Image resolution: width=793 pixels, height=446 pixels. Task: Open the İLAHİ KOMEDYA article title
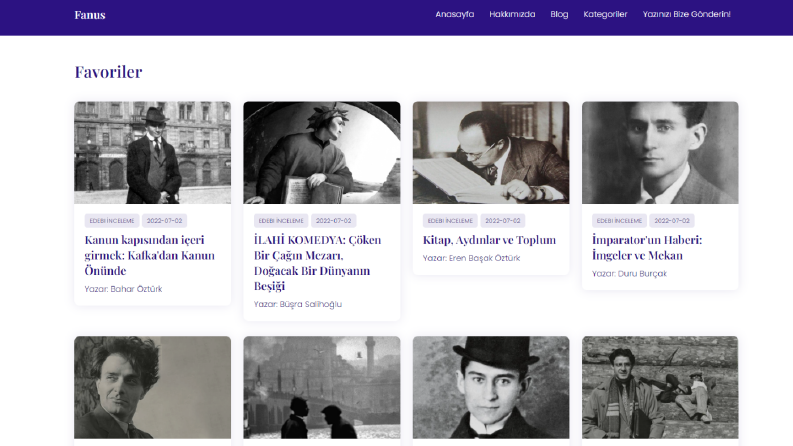(x=318, y=263)
